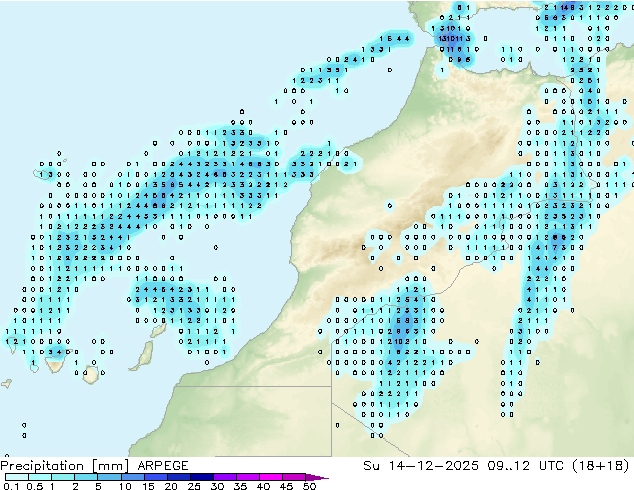The image size is (634, 490).
Task: Click the 1–2 mm legend color box
Action: point(63,477)
